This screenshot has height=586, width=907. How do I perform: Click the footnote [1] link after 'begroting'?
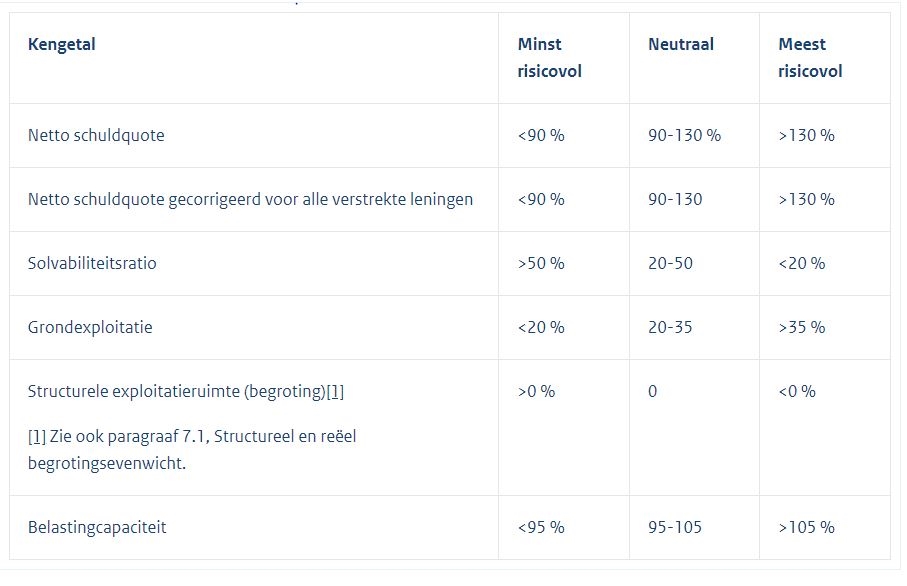335,392
